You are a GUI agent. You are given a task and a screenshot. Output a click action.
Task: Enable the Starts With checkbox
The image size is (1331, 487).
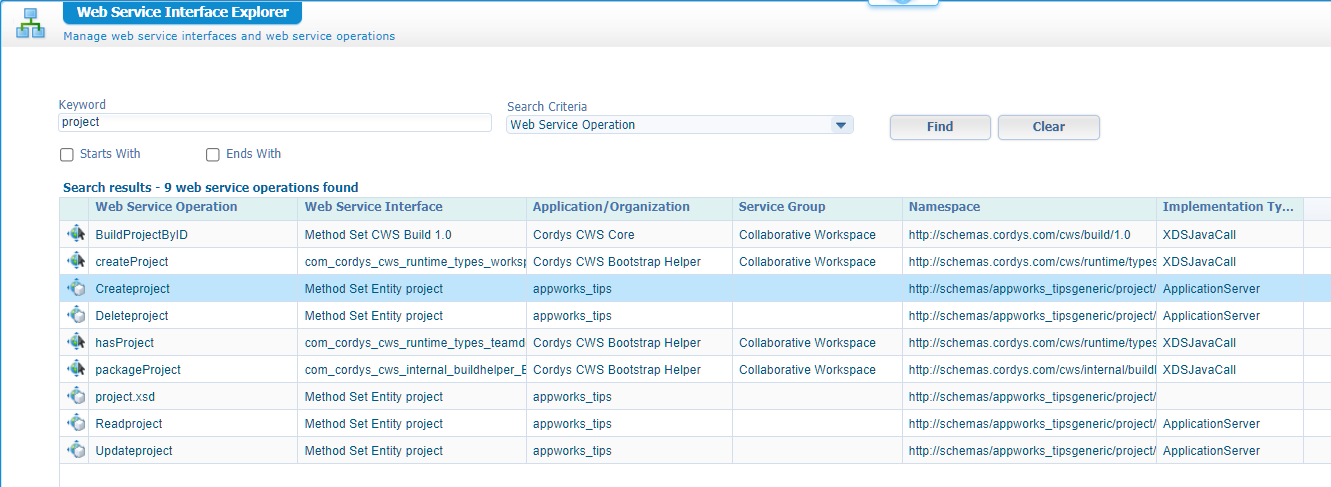pyautogui.click(x=67, y=155)
